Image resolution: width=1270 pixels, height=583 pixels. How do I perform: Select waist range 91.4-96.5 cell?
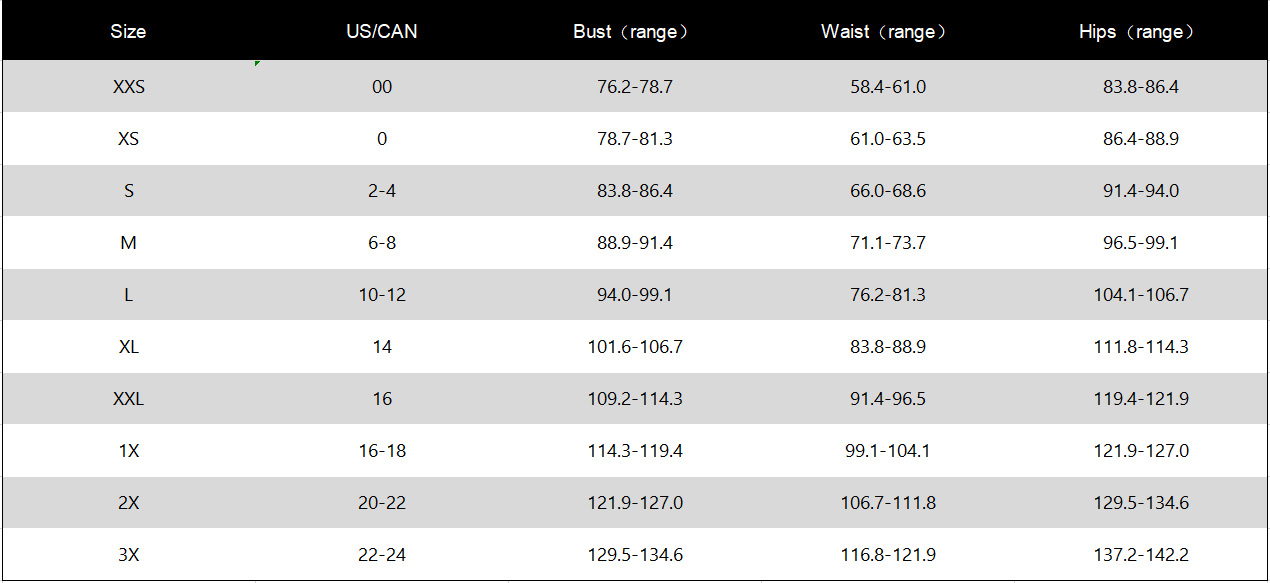pos(887,399)
